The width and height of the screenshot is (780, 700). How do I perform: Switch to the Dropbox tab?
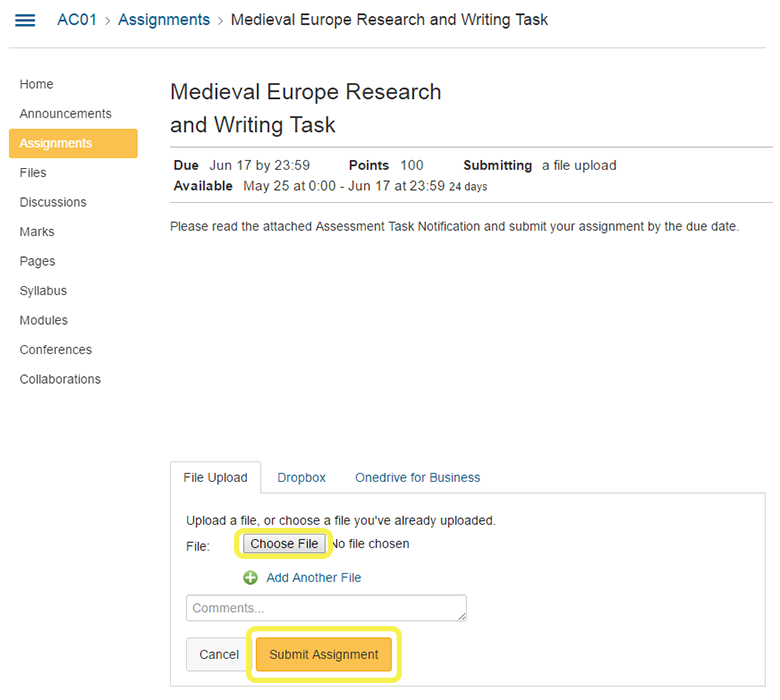[x=301, y=478]
